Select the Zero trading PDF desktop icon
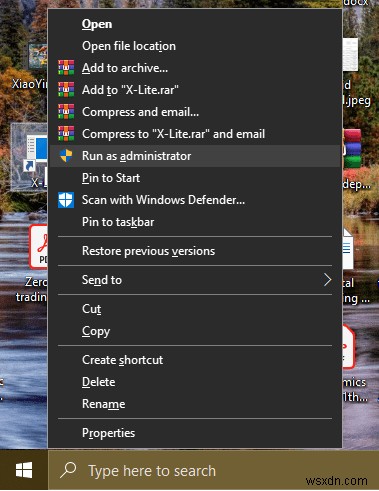This screenshot has height=491, width=379. click(x=38, y=247)
